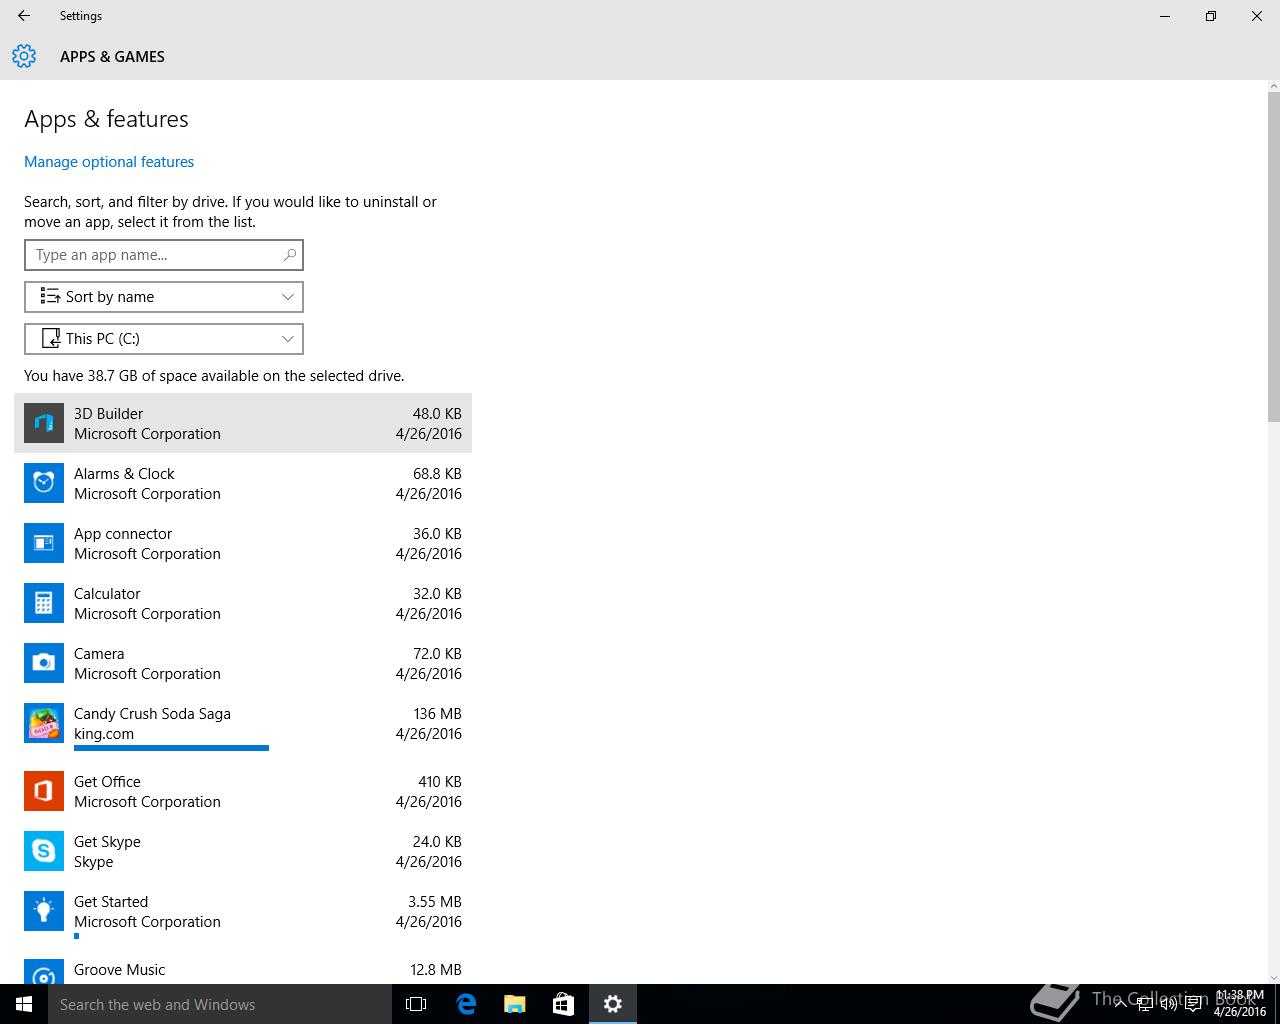The width and height of the screenshot is (1280, 1024).
Task: Click the network icon in system tray
Action: tap(1144, 1005)
